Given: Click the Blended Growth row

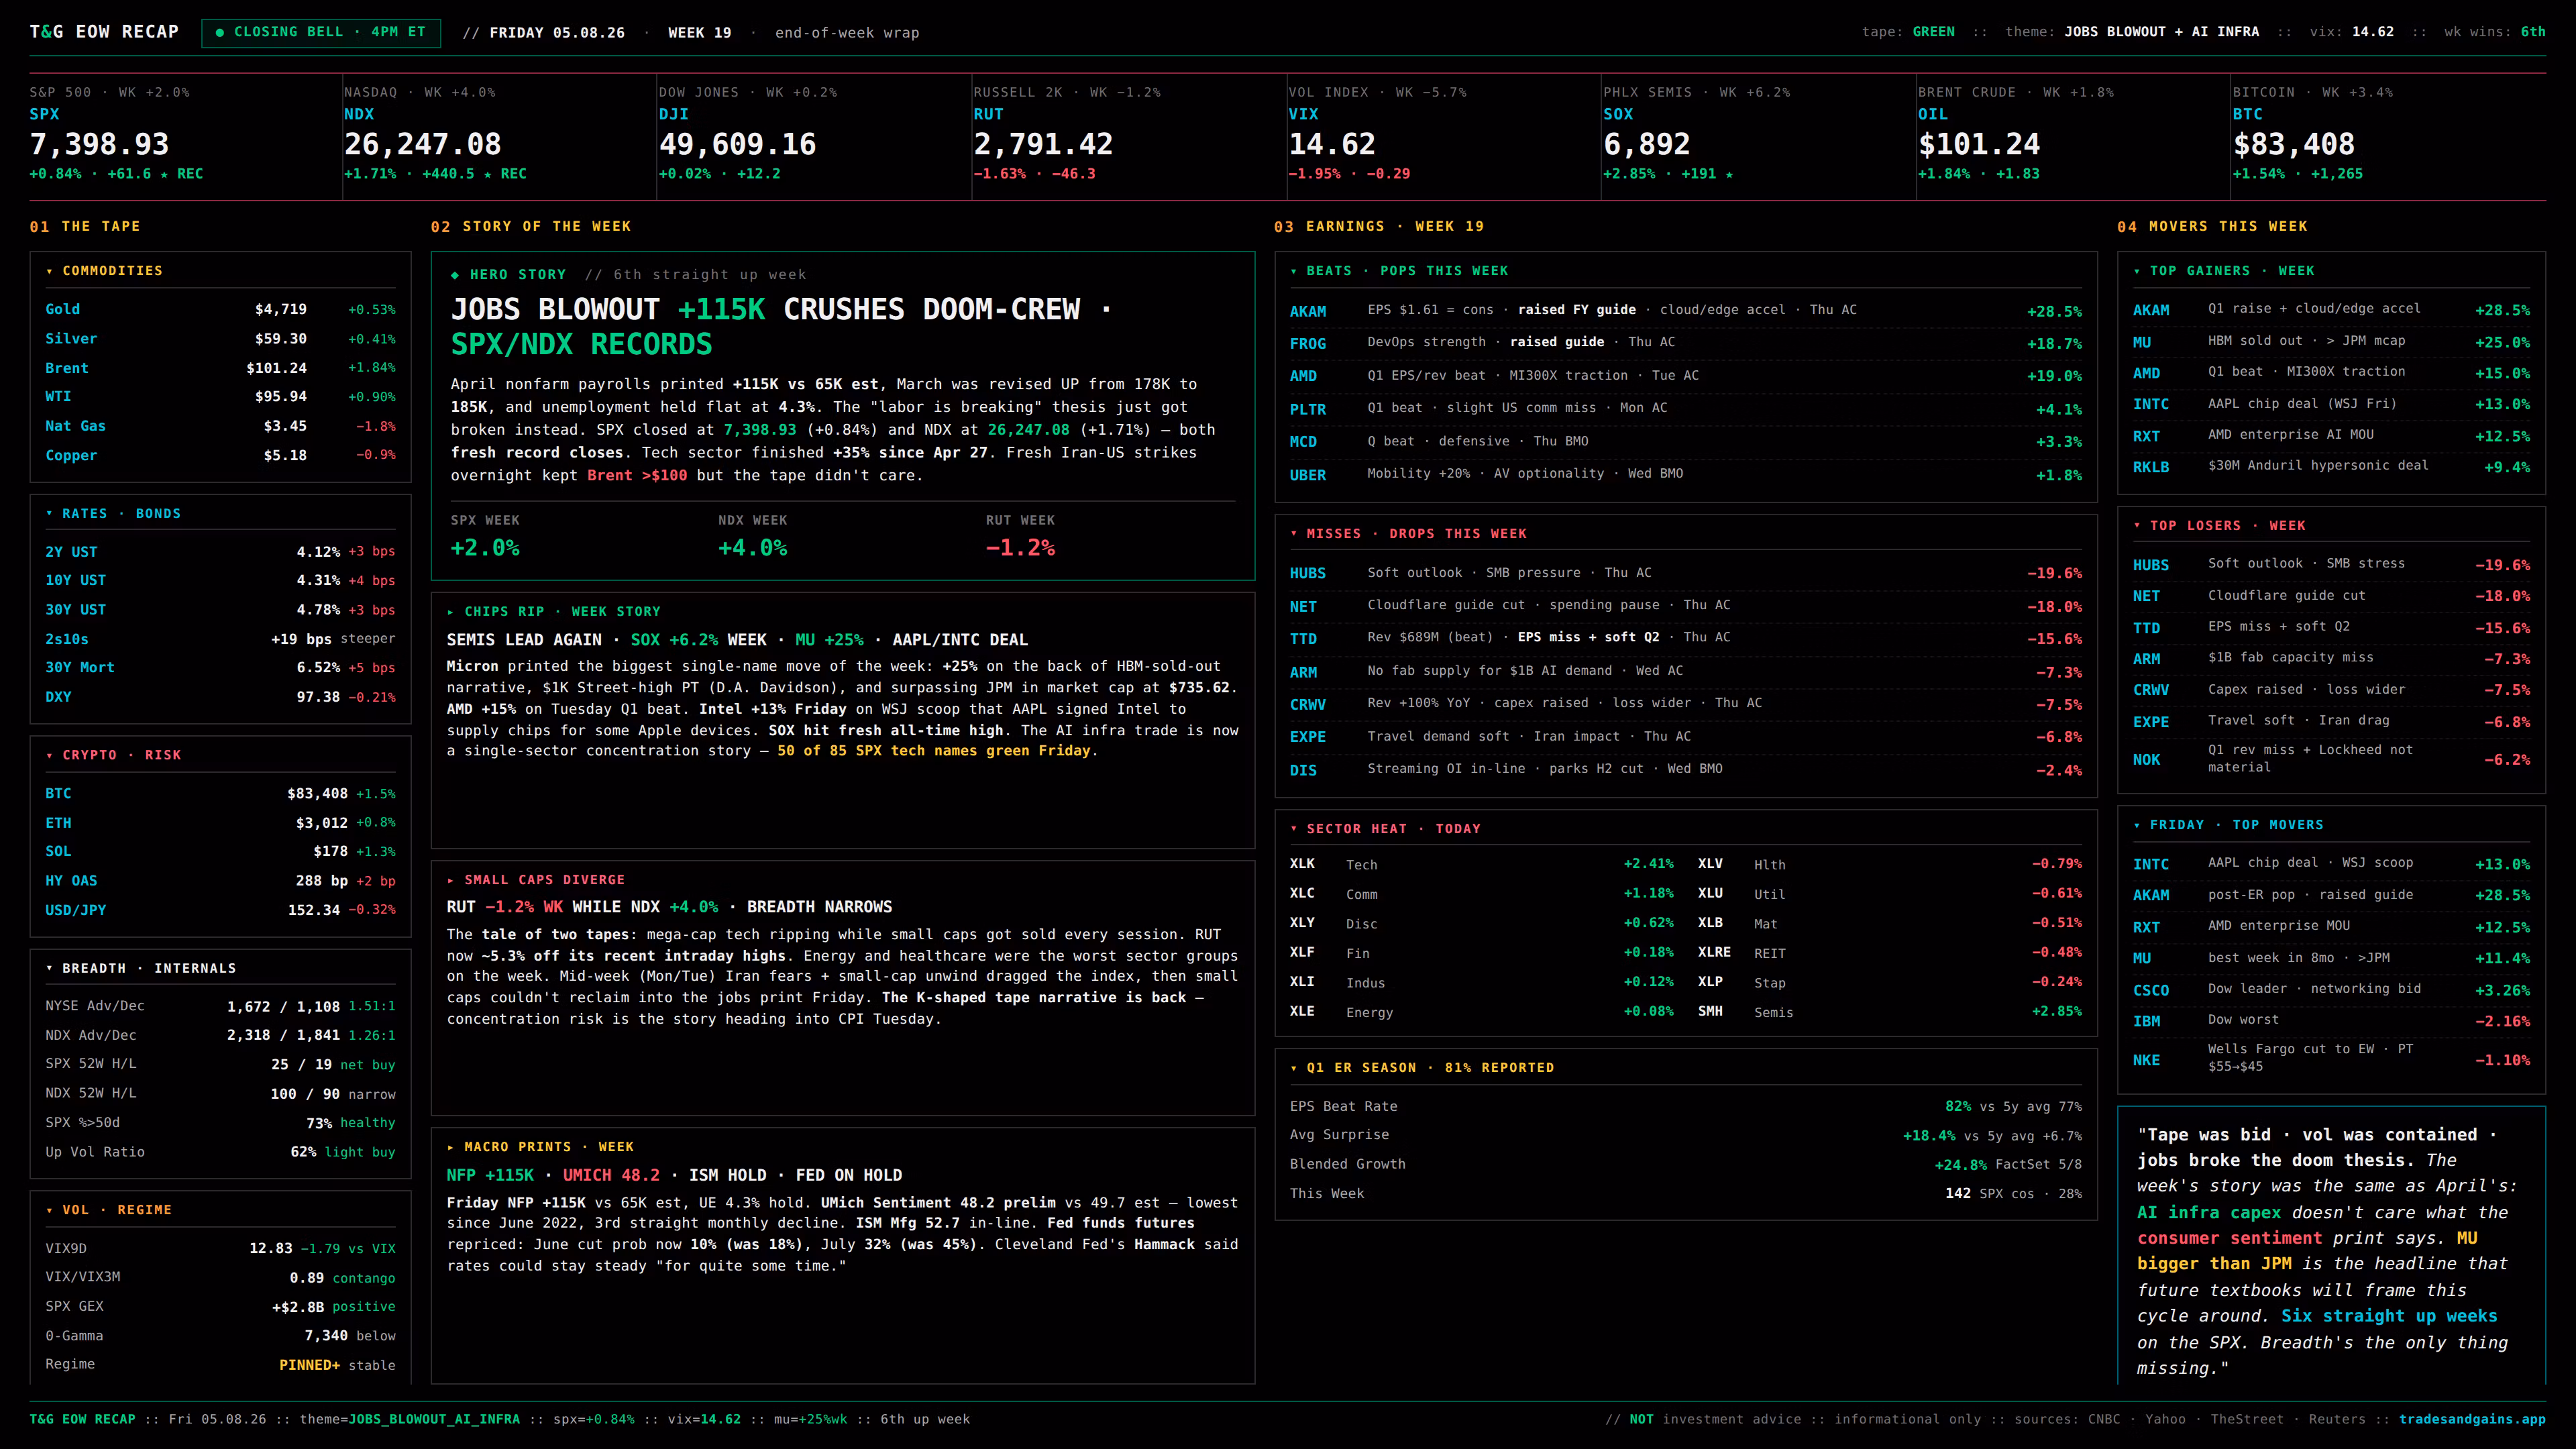Looking at the screenshot, I should pyautogui.click(x=1686, y=1164).
